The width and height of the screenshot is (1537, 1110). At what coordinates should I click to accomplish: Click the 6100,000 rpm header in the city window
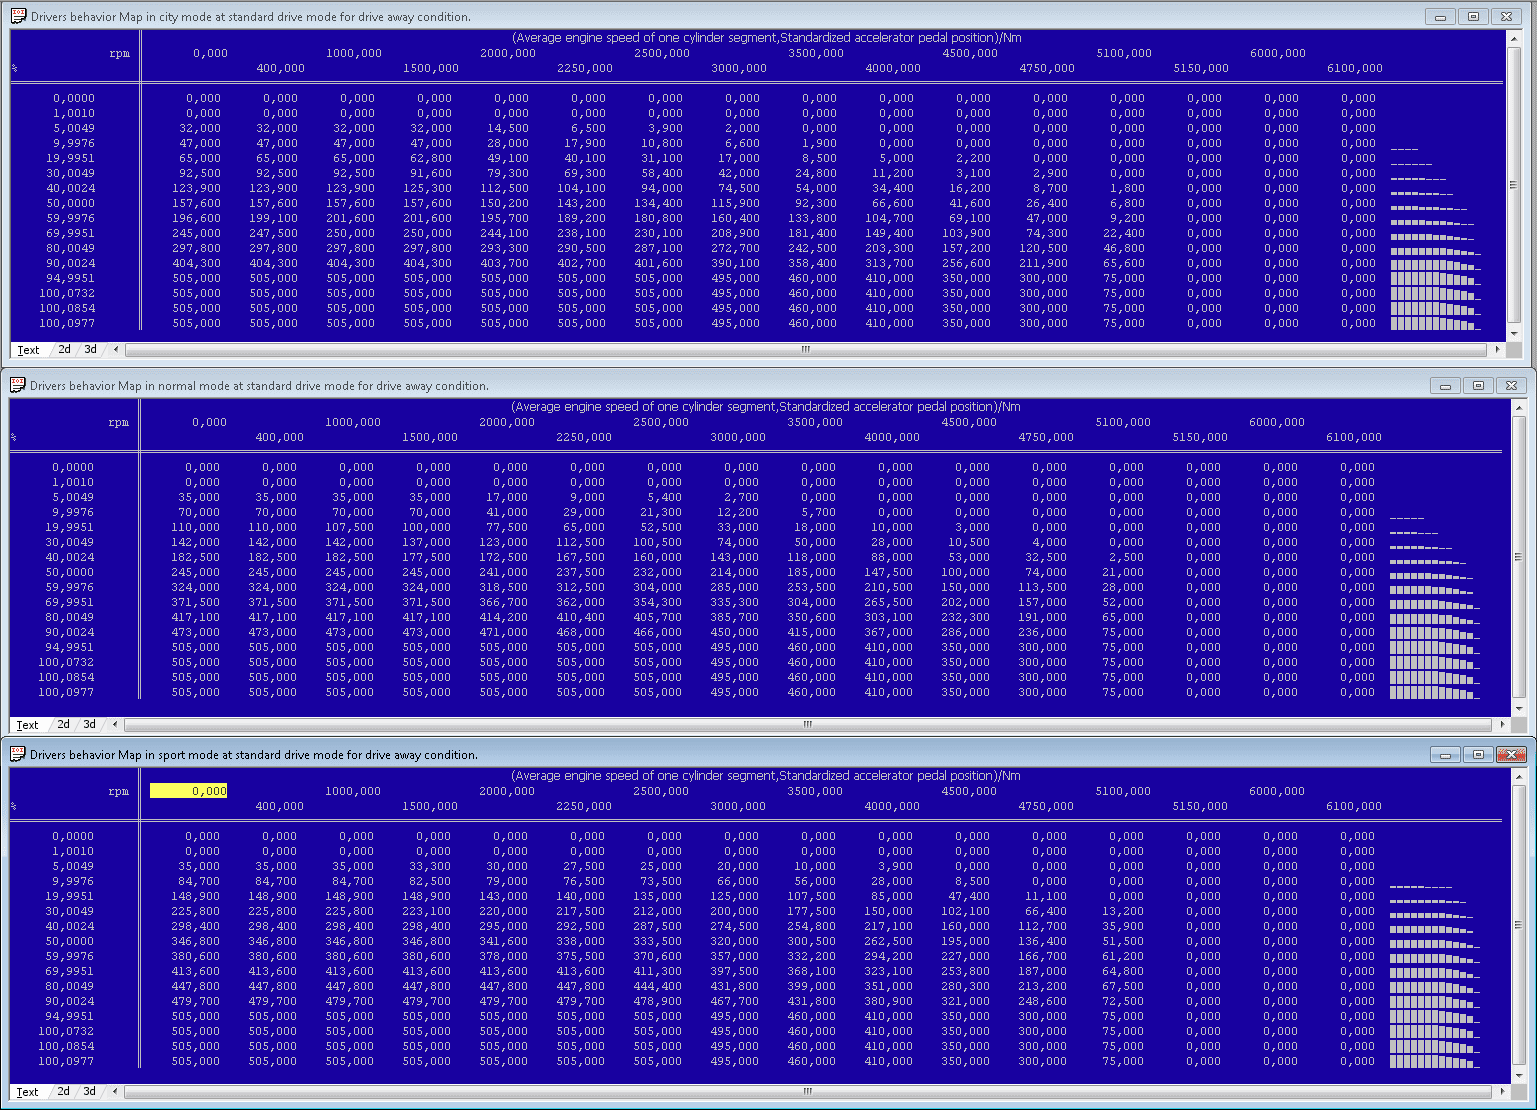pyautogui.click(x=1355, y=68)
